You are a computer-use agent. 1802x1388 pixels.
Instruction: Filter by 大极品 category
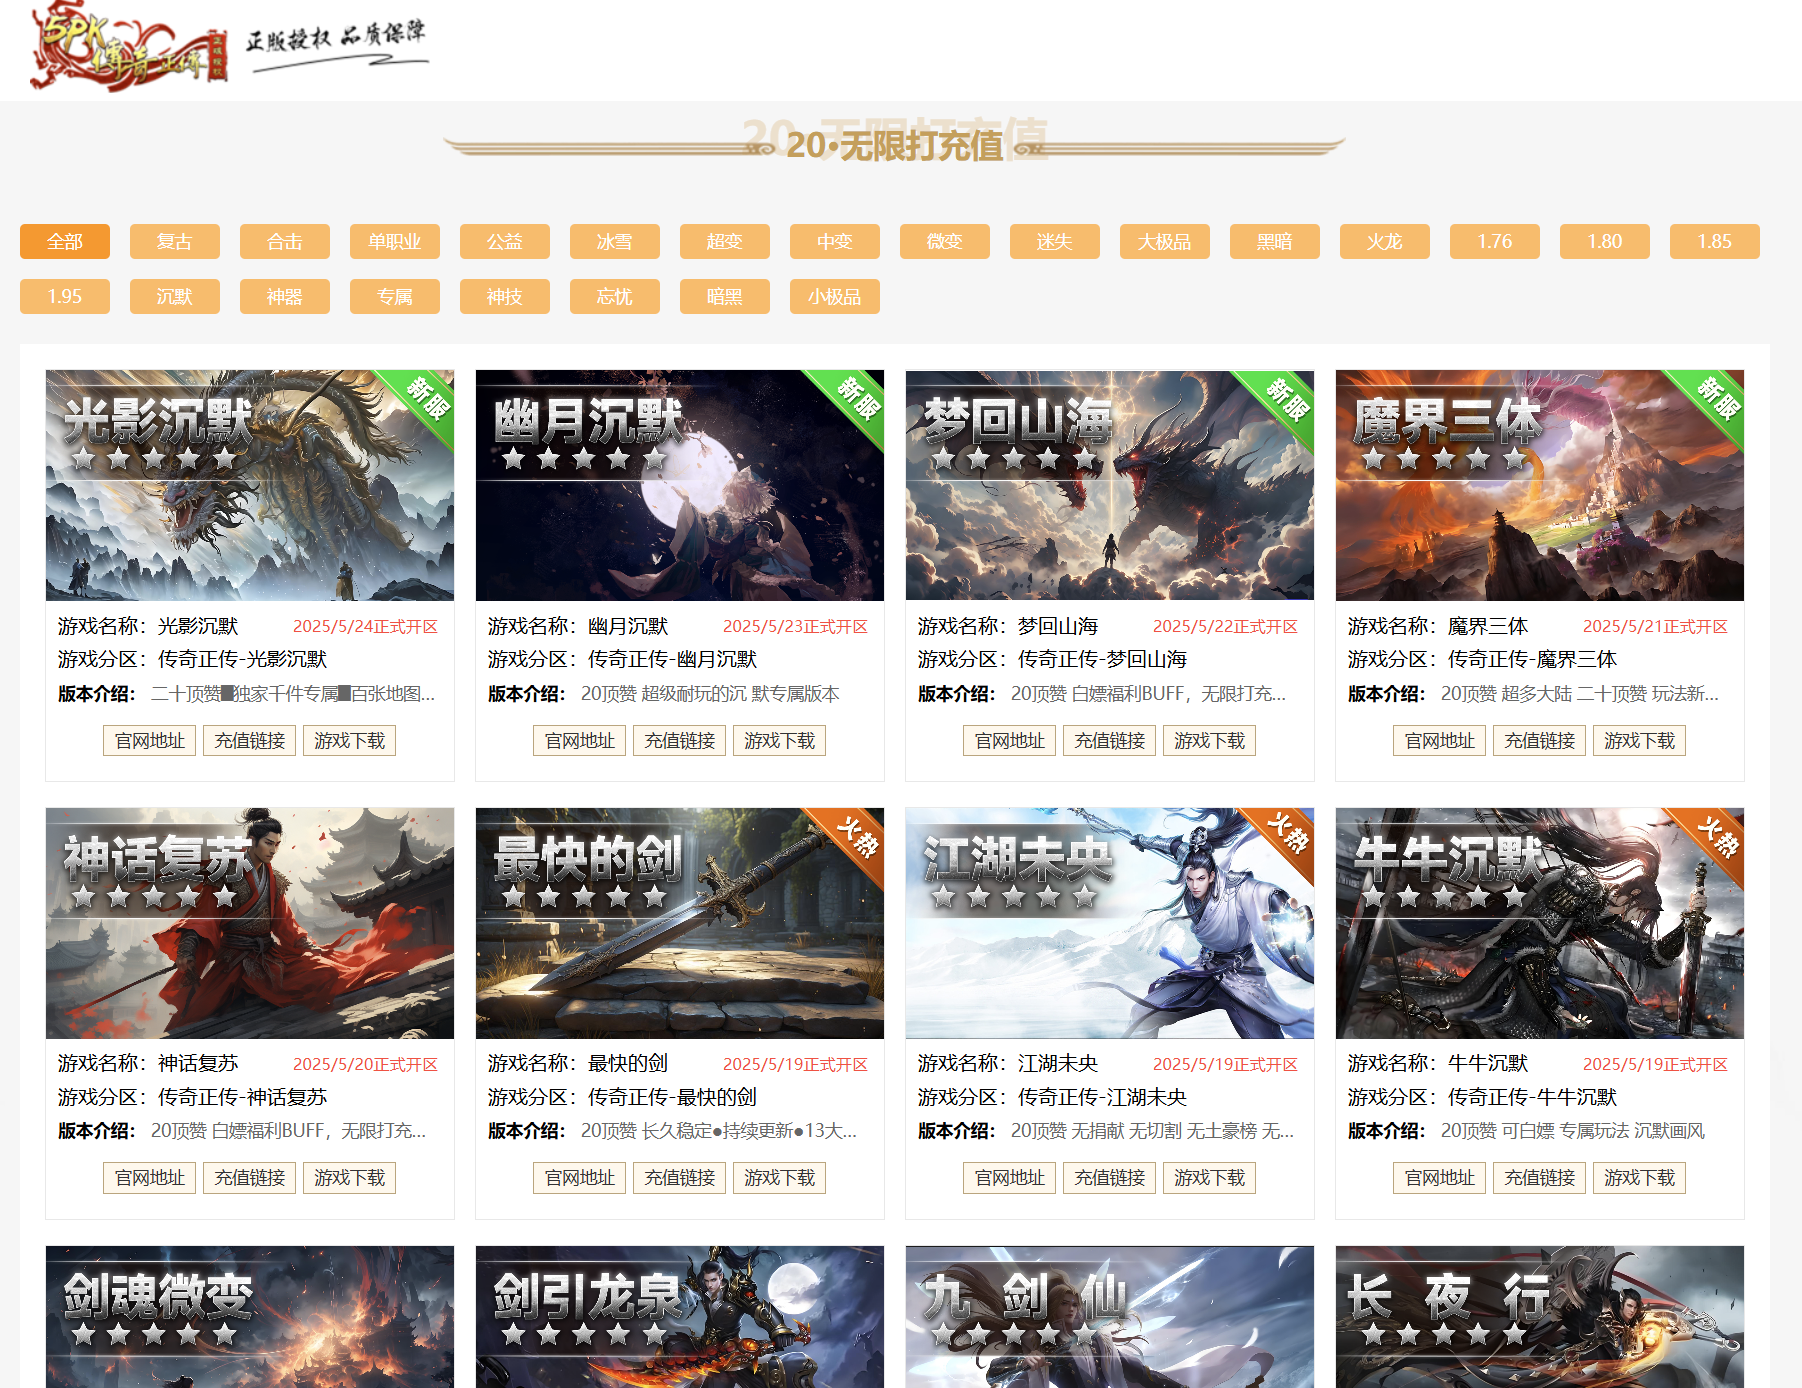(1165, 242)
